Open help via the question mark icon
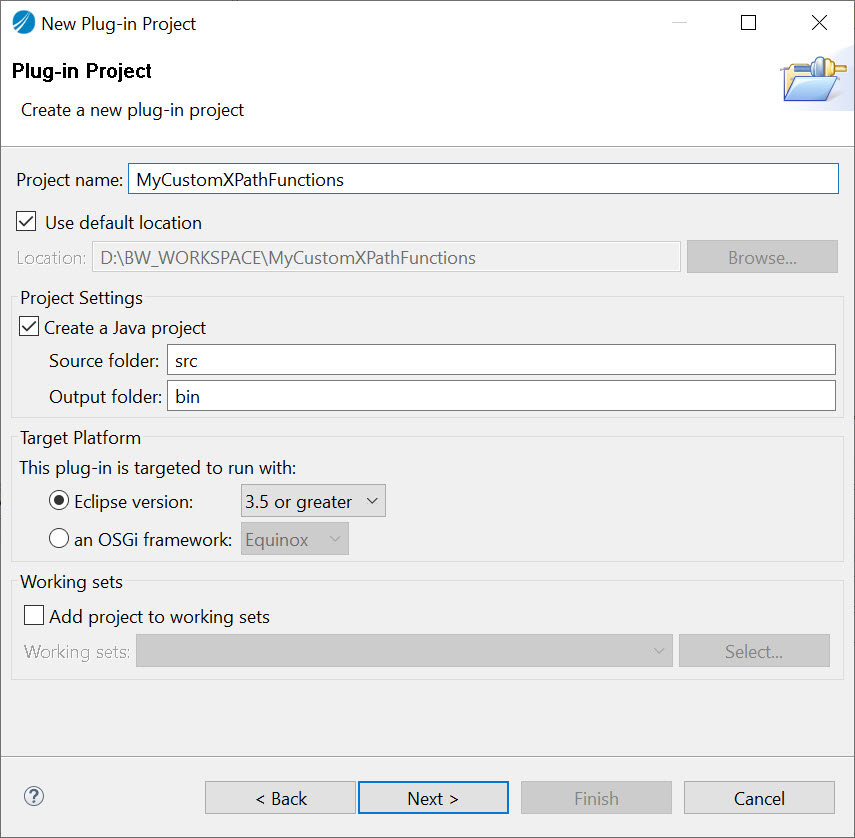 click(33, 796)
